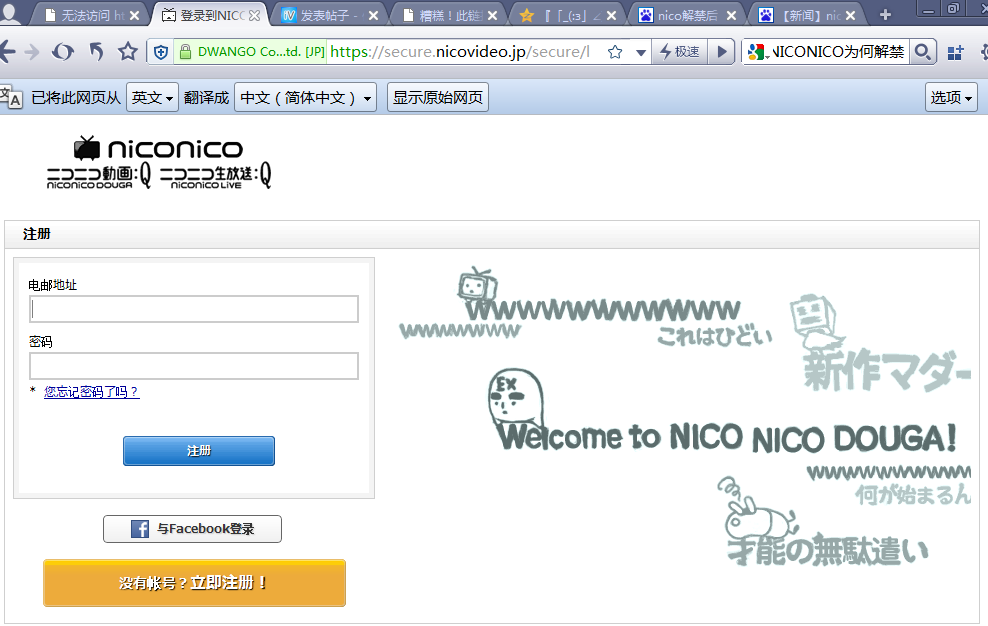Click the favorites star beside undo icon

pos(128,51)
